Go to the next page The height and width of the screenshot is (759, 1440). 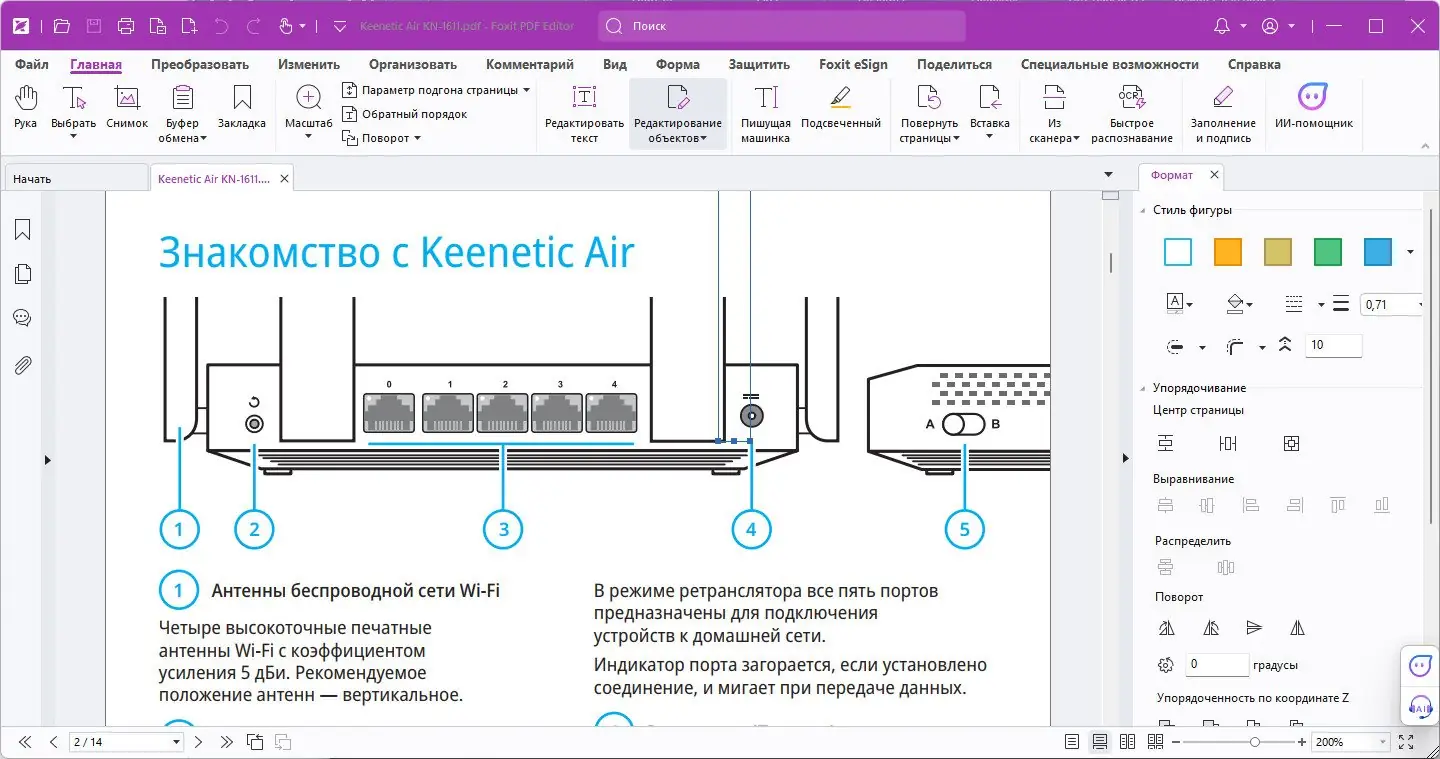click(x=198, y=742)
